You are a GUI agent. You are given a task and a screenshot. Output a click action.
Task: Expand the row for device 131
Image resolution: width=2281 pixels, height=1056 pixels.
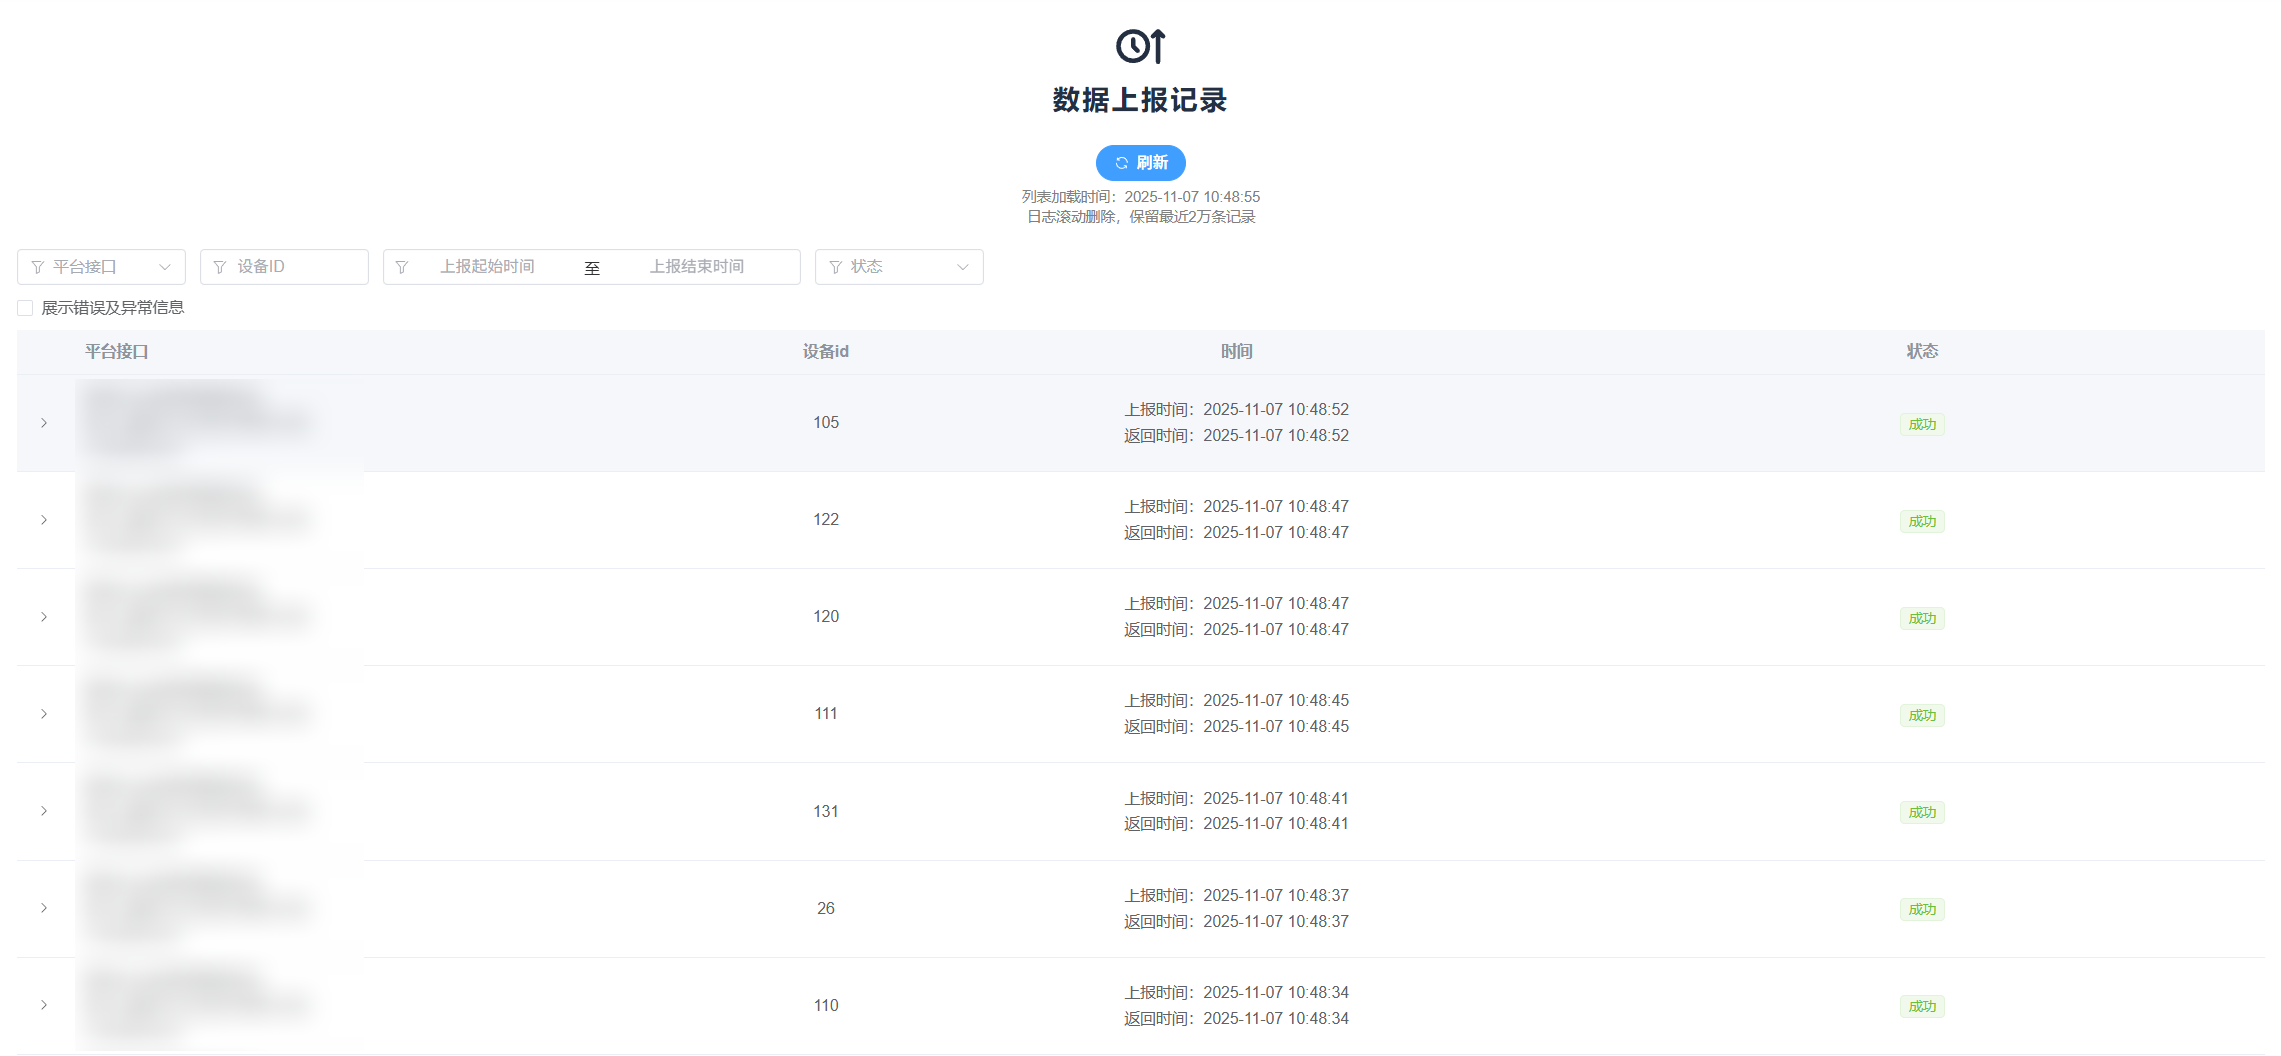44,811
